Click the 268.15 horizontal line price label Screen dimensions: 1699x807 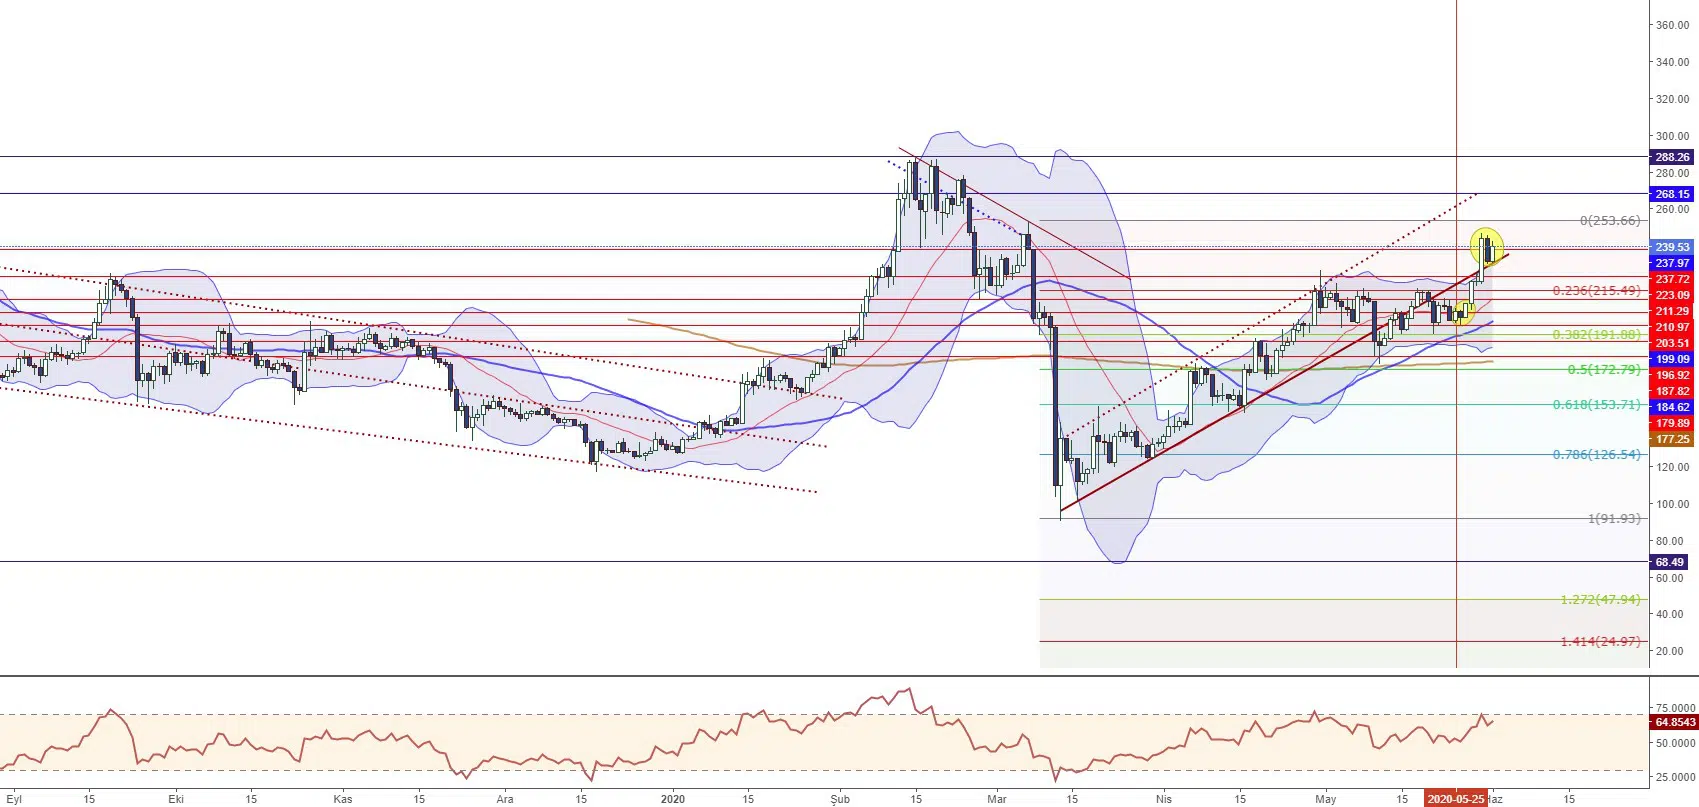(1672, 194)
